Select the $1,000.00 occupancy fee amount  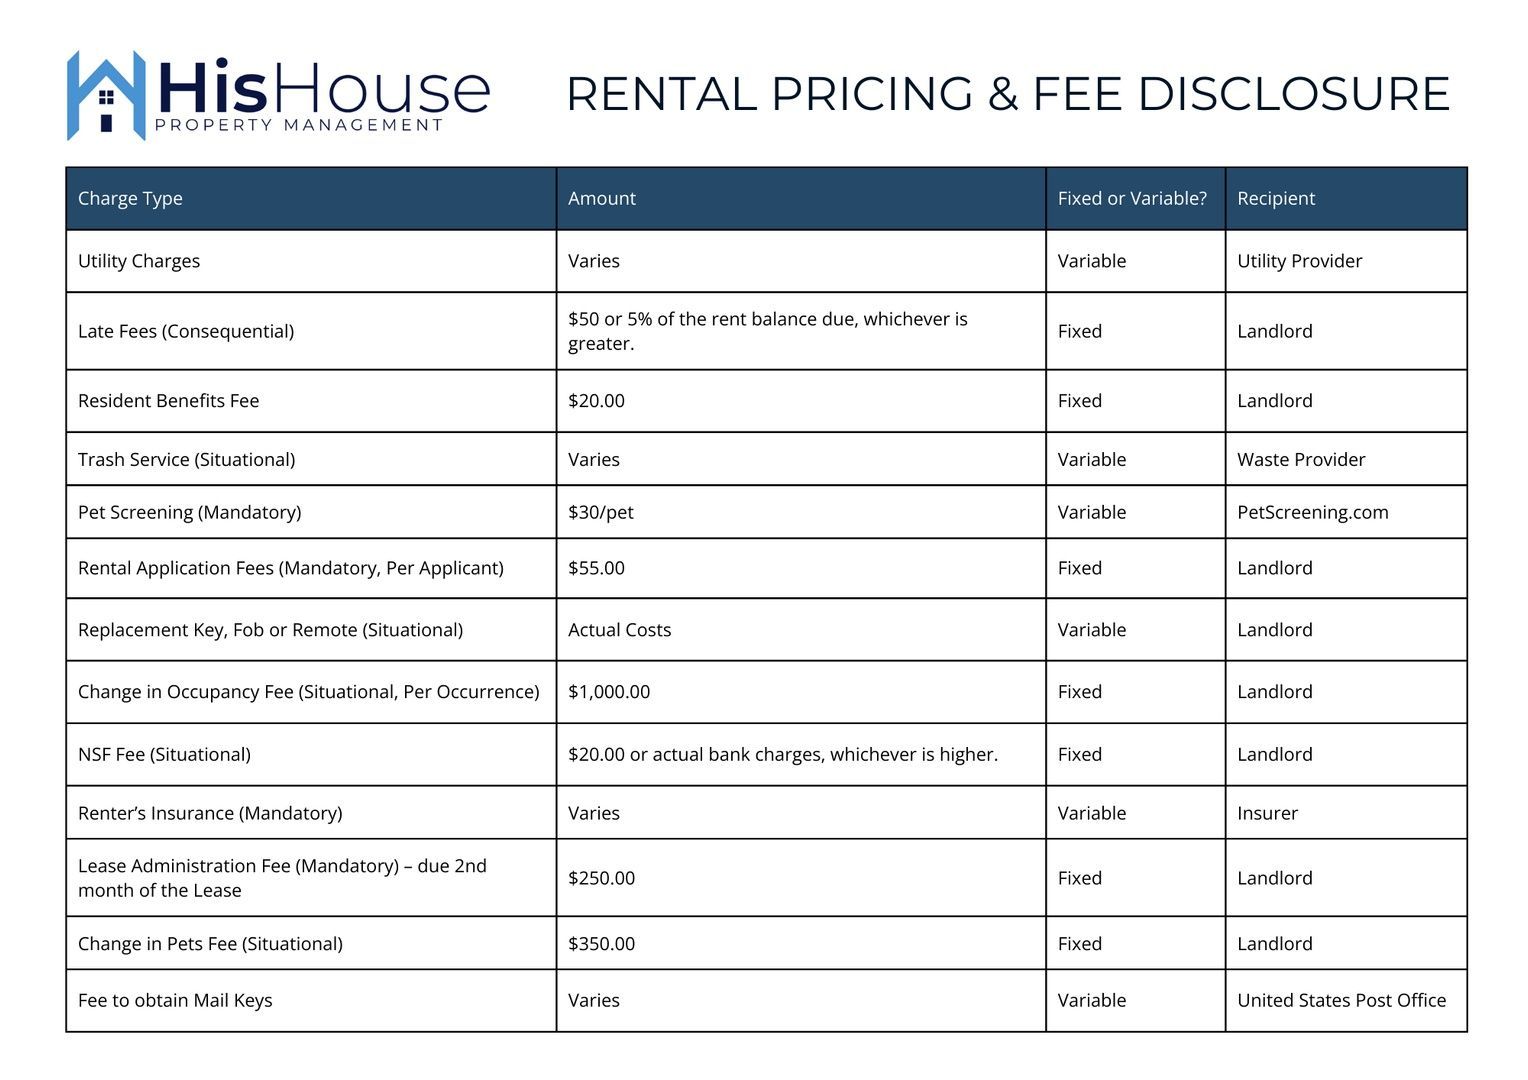click(x=608, y=691)
